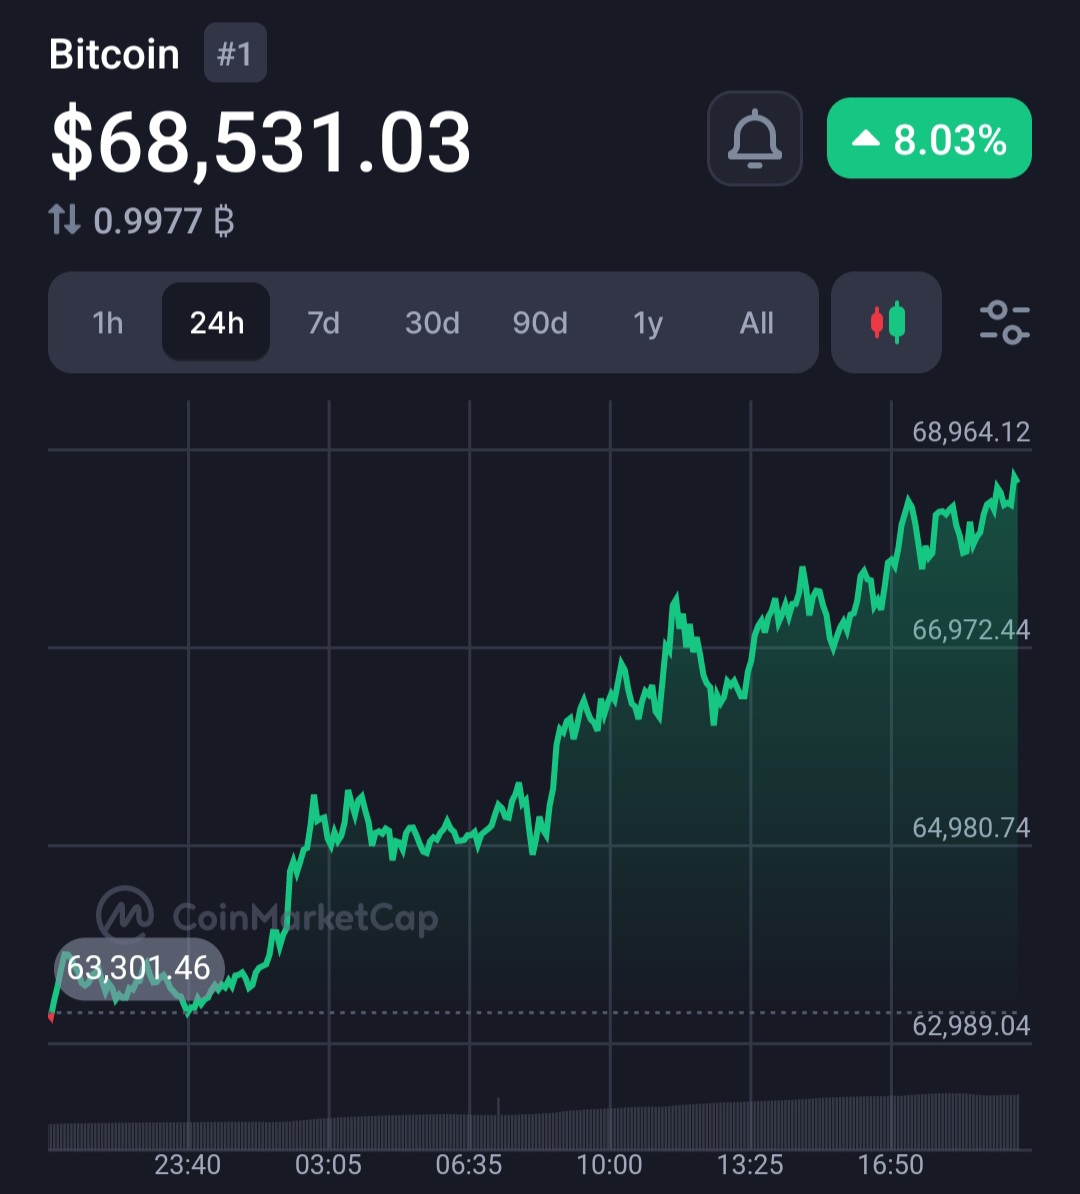Tap the 23:40 time axis label
Screen dimensions: 1080x1194
[187, 1164]
